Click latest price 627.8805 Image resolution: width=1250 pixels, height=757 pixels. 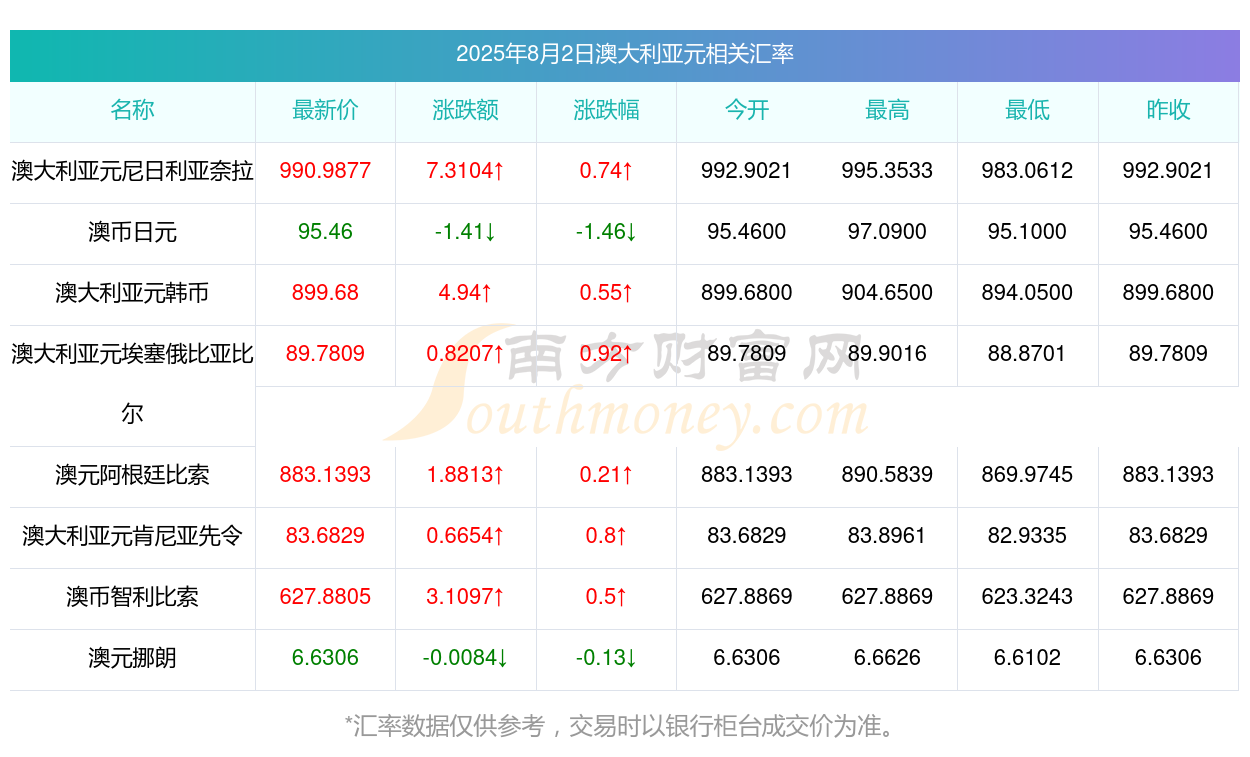coord(325,597)
